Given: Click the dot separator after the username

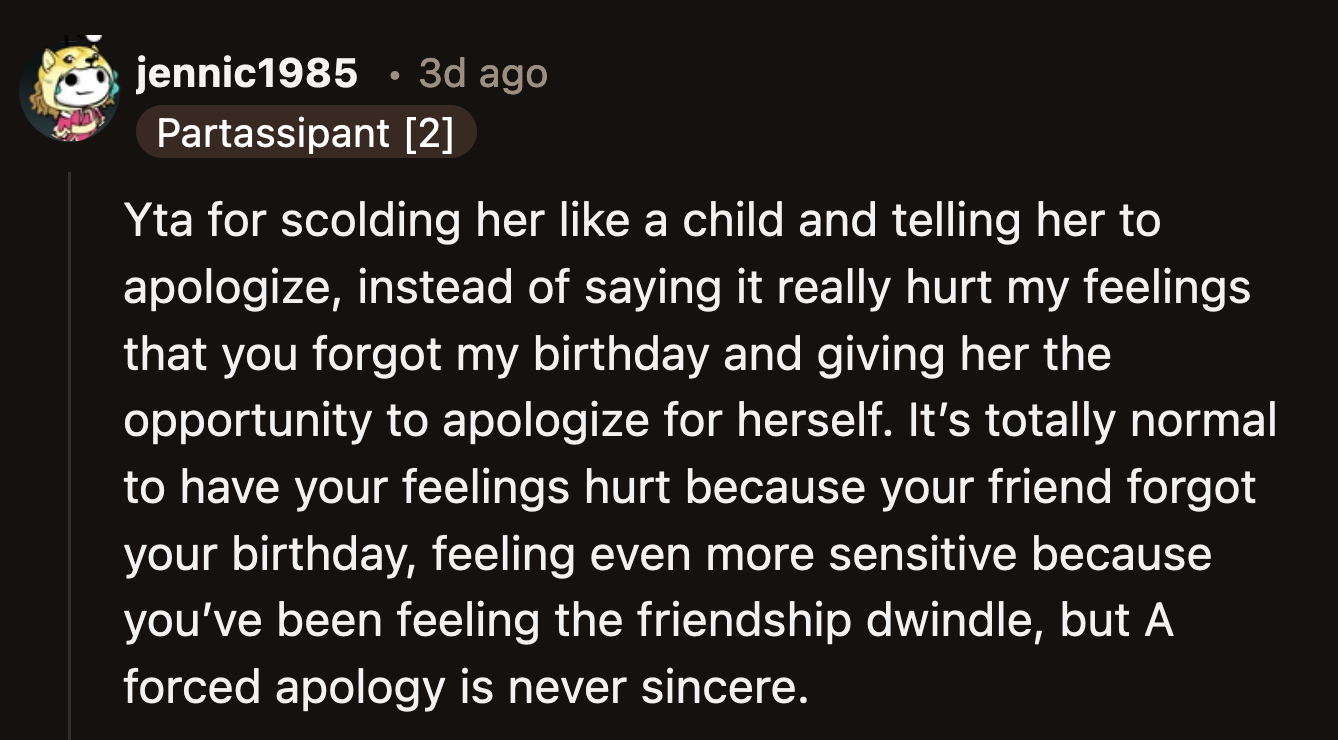Looking at the screenshot, I should (x=394, y=73).
